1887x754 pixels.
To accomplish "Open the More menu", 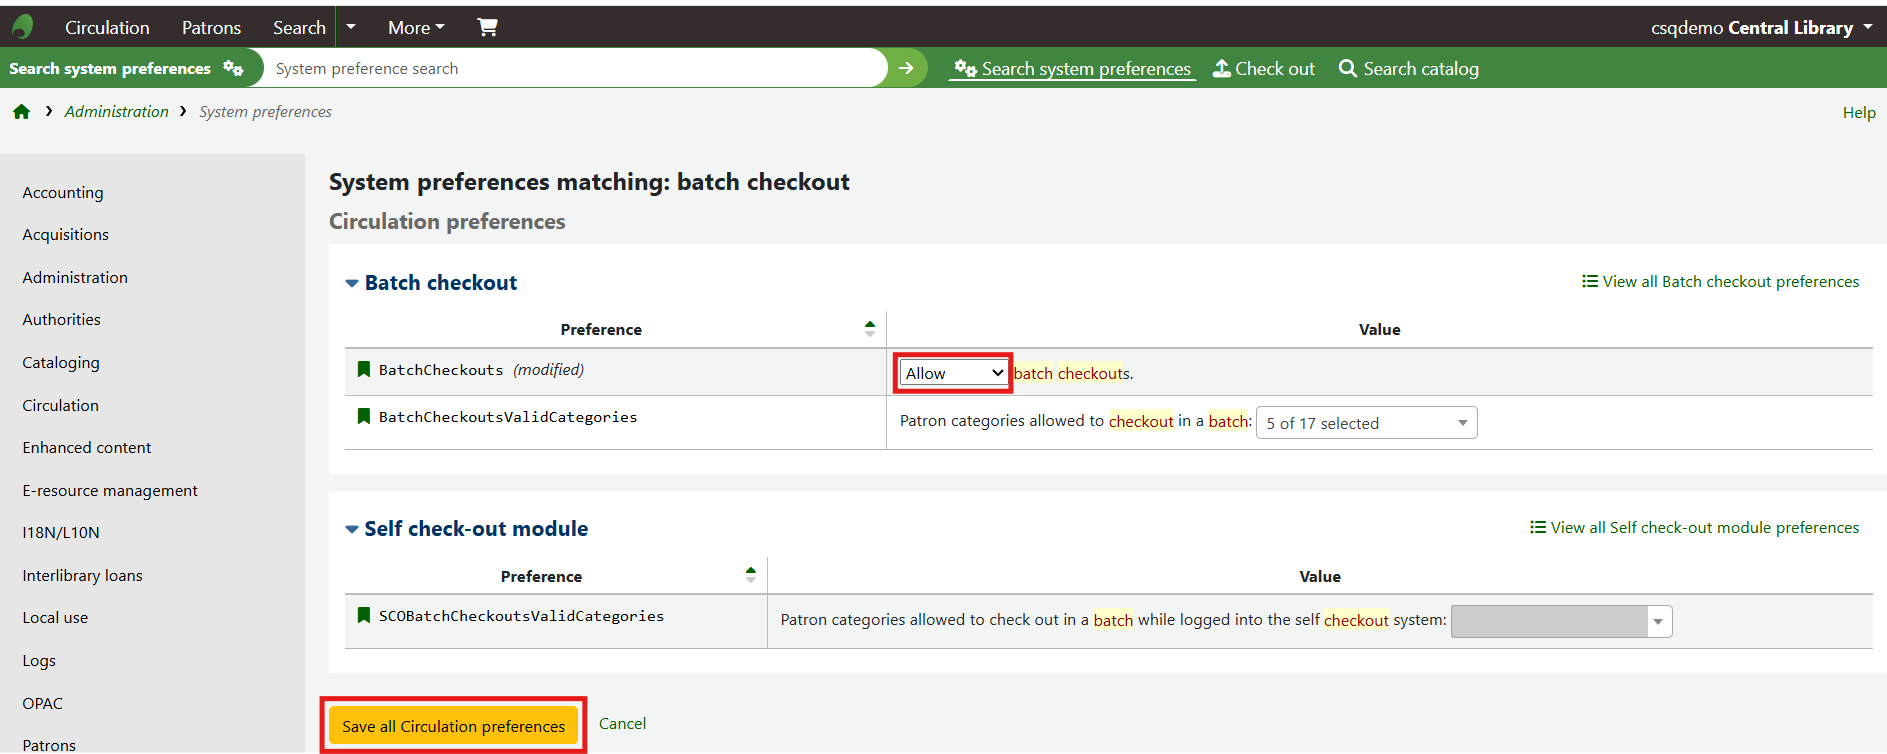I will coord(416,27).
